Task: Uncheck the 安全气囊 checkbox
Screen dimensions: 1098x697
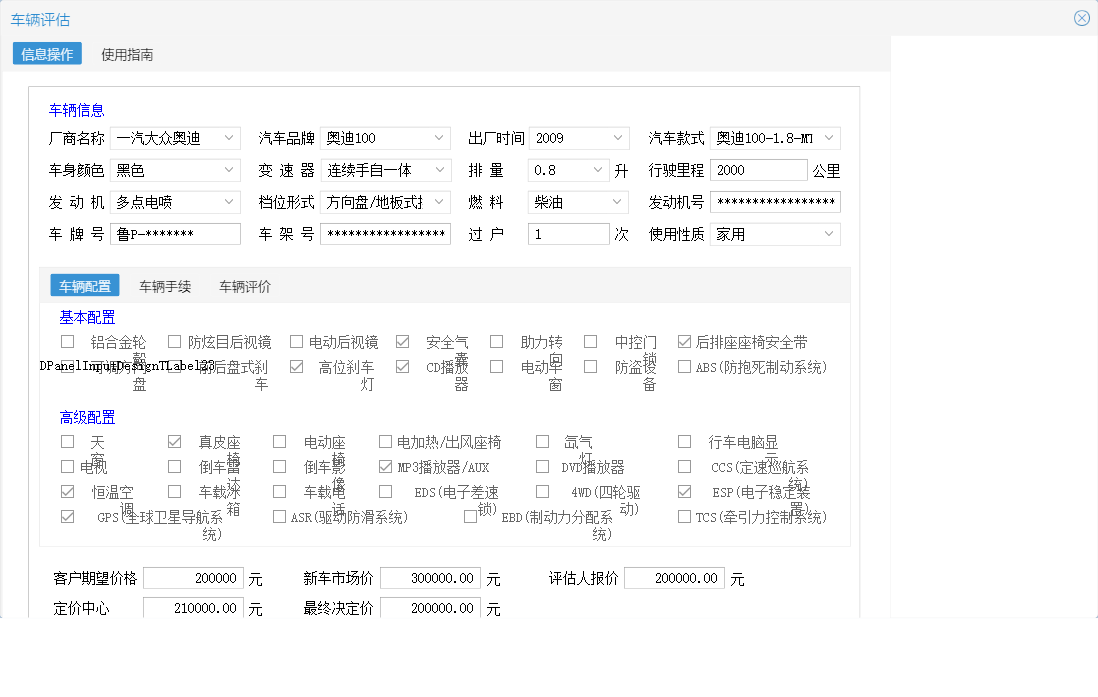Action: [402, 341]
